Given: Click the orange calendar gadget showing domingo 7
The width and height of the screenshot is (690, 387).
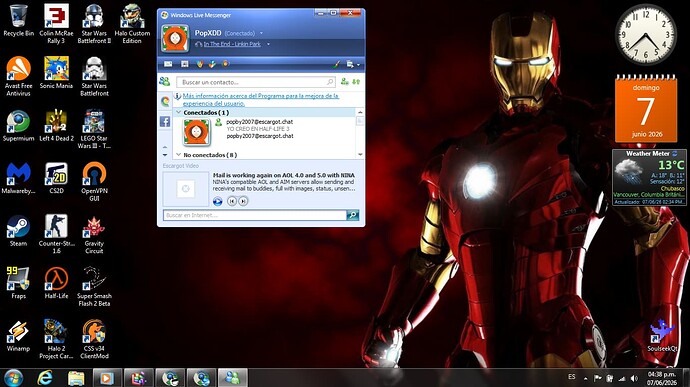Looking at the screenshot, I should pyautogui.click(x=646, y=109).
